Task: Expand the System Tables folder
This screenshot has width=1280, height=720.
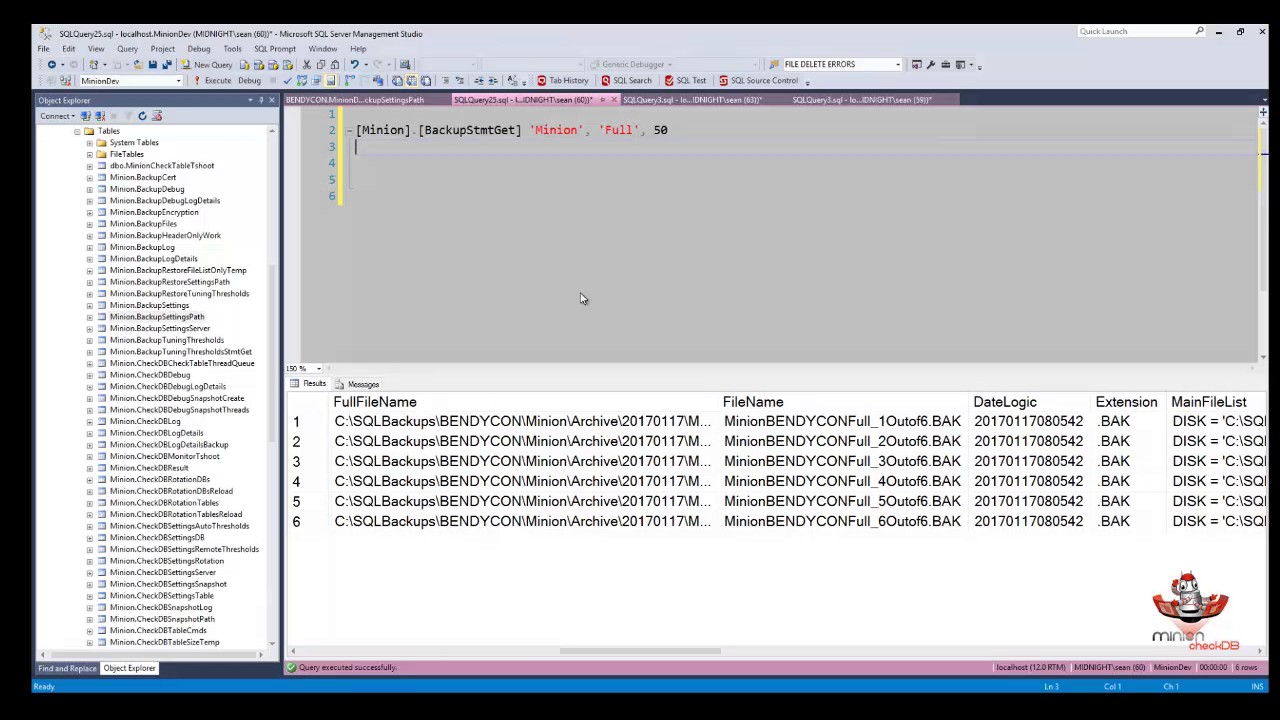Action: [x=89, y=143]
